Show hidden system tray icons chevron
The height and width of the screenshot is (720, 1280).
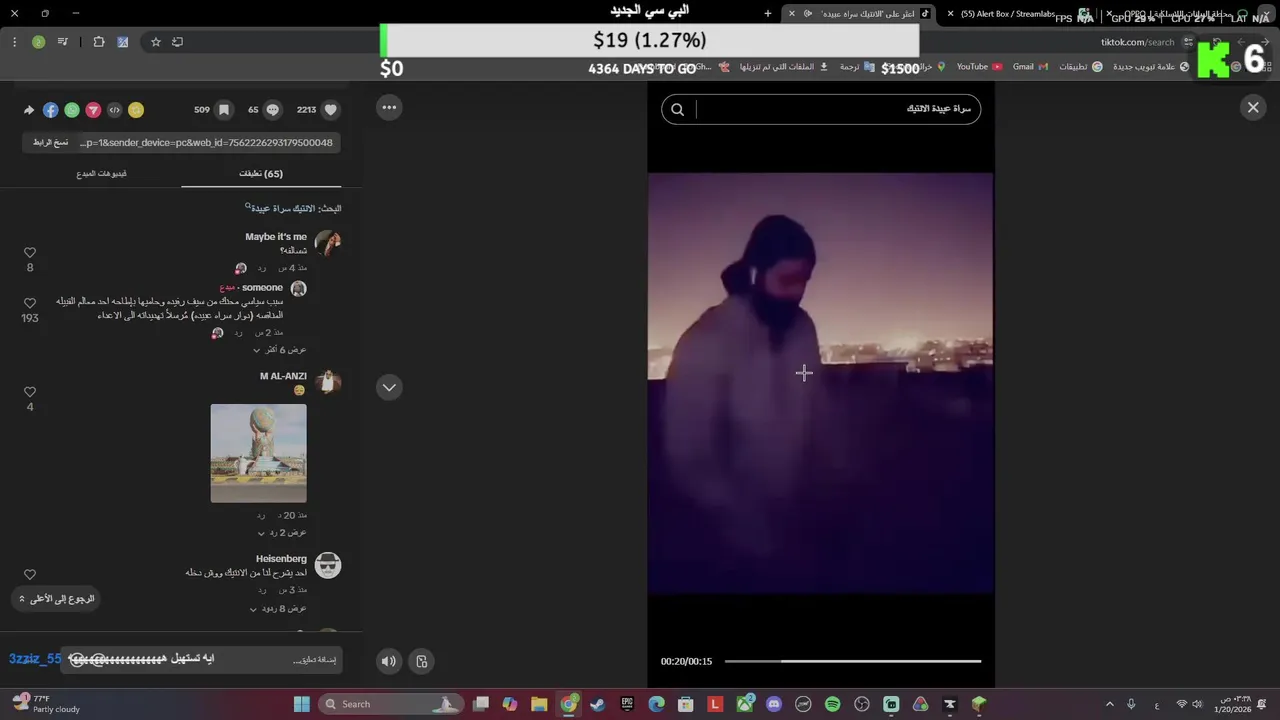(x=1109, y=704)
